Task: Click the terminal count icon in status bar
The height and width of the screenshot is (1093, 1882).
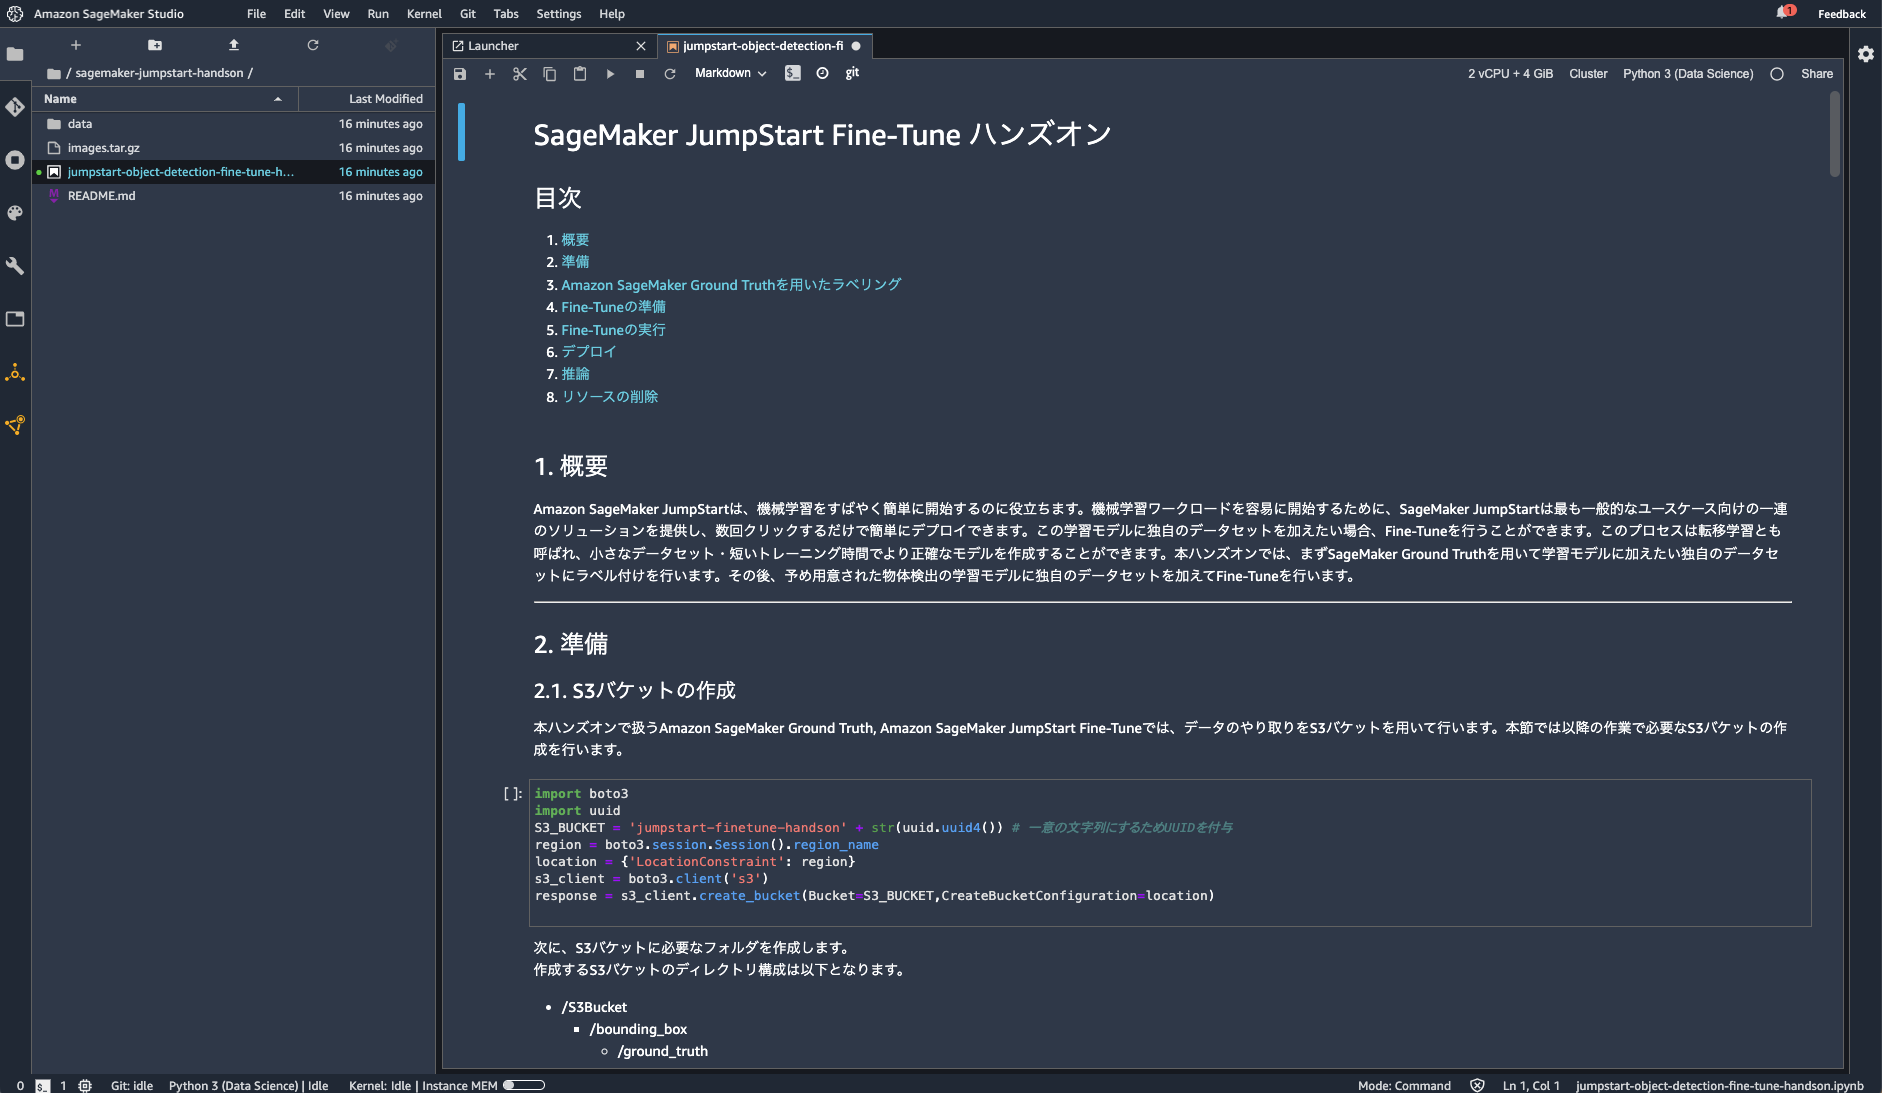Action: coord(42,1085)
